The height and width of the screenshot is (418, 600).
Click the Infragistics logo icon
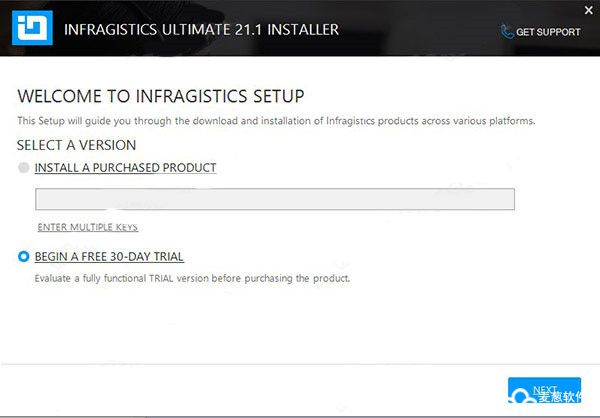[32, 28]
